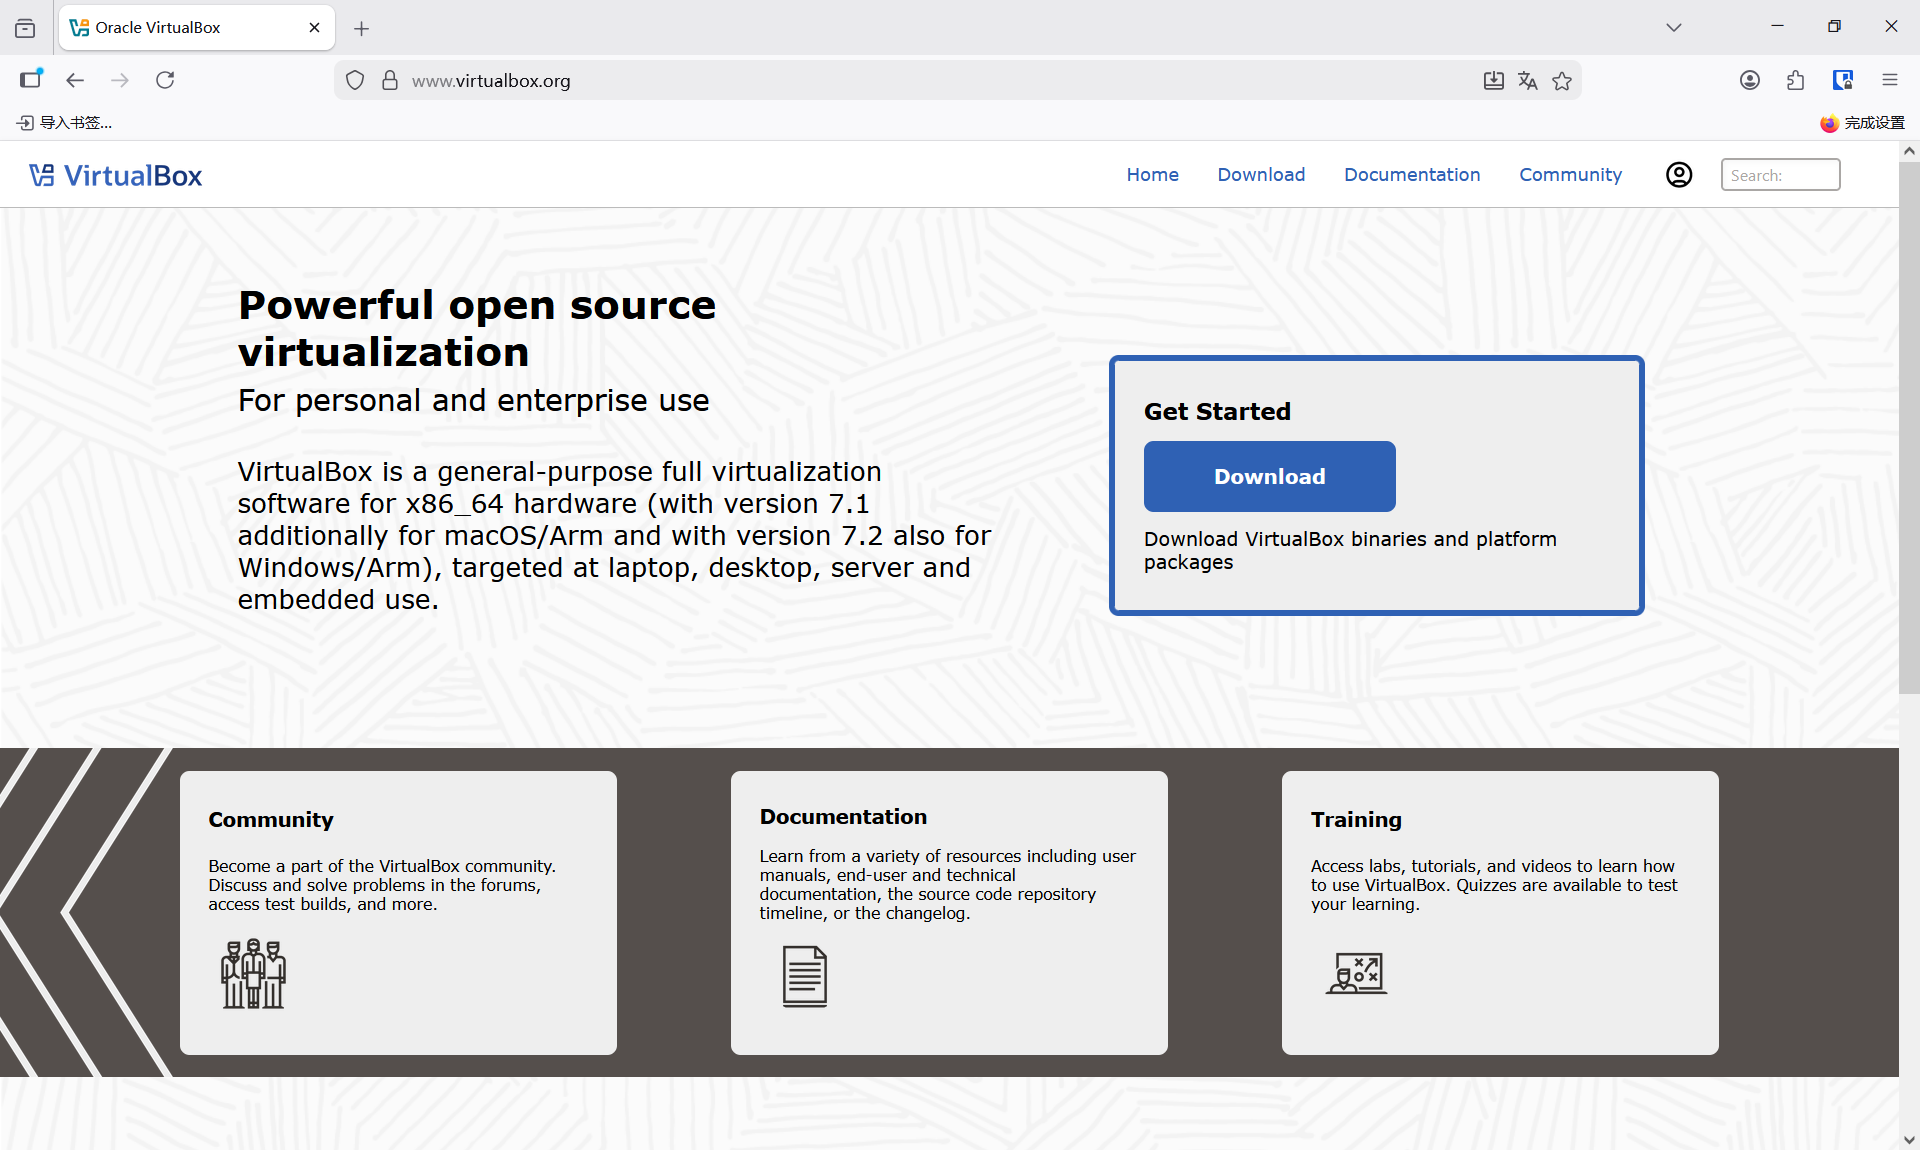Click the Training whiteboard icon
1920x1150 pixels.
[x=1356, y=973]
